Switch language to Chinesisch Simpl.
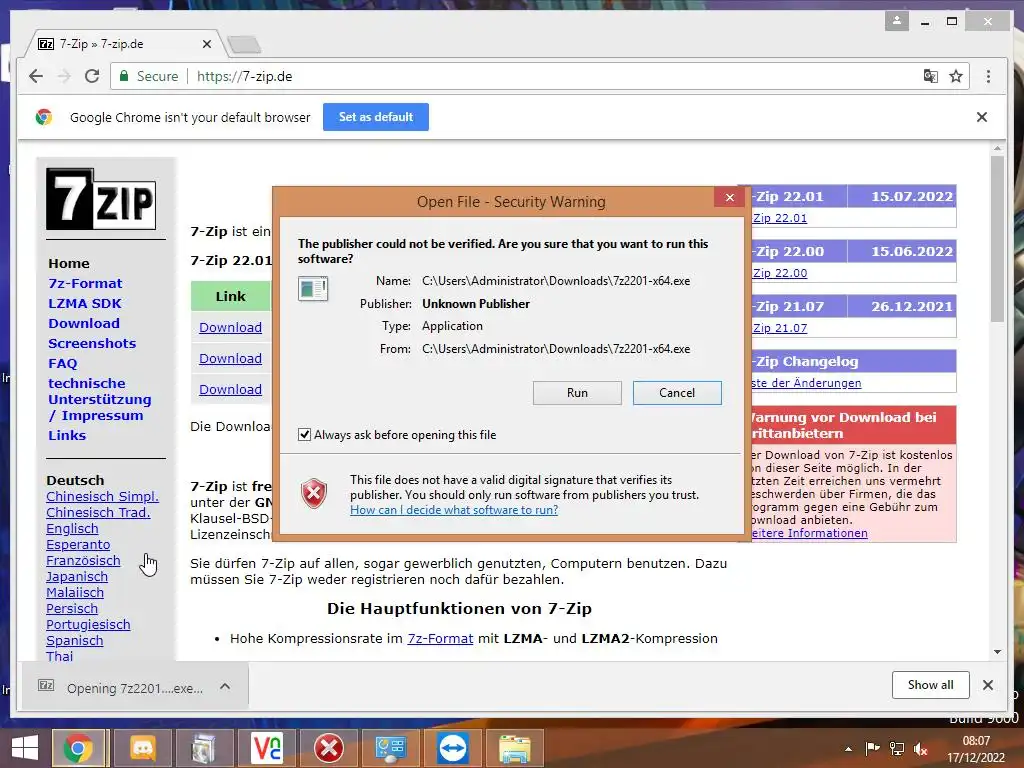Screen dimensions: 1024x768 (103, 496)
